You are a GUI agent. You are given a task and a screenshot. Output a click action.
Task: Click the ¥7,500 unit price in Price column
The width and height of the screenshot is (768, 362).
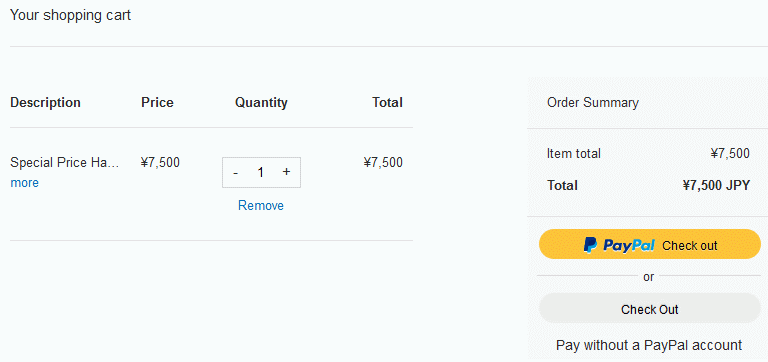coord(160,163)
